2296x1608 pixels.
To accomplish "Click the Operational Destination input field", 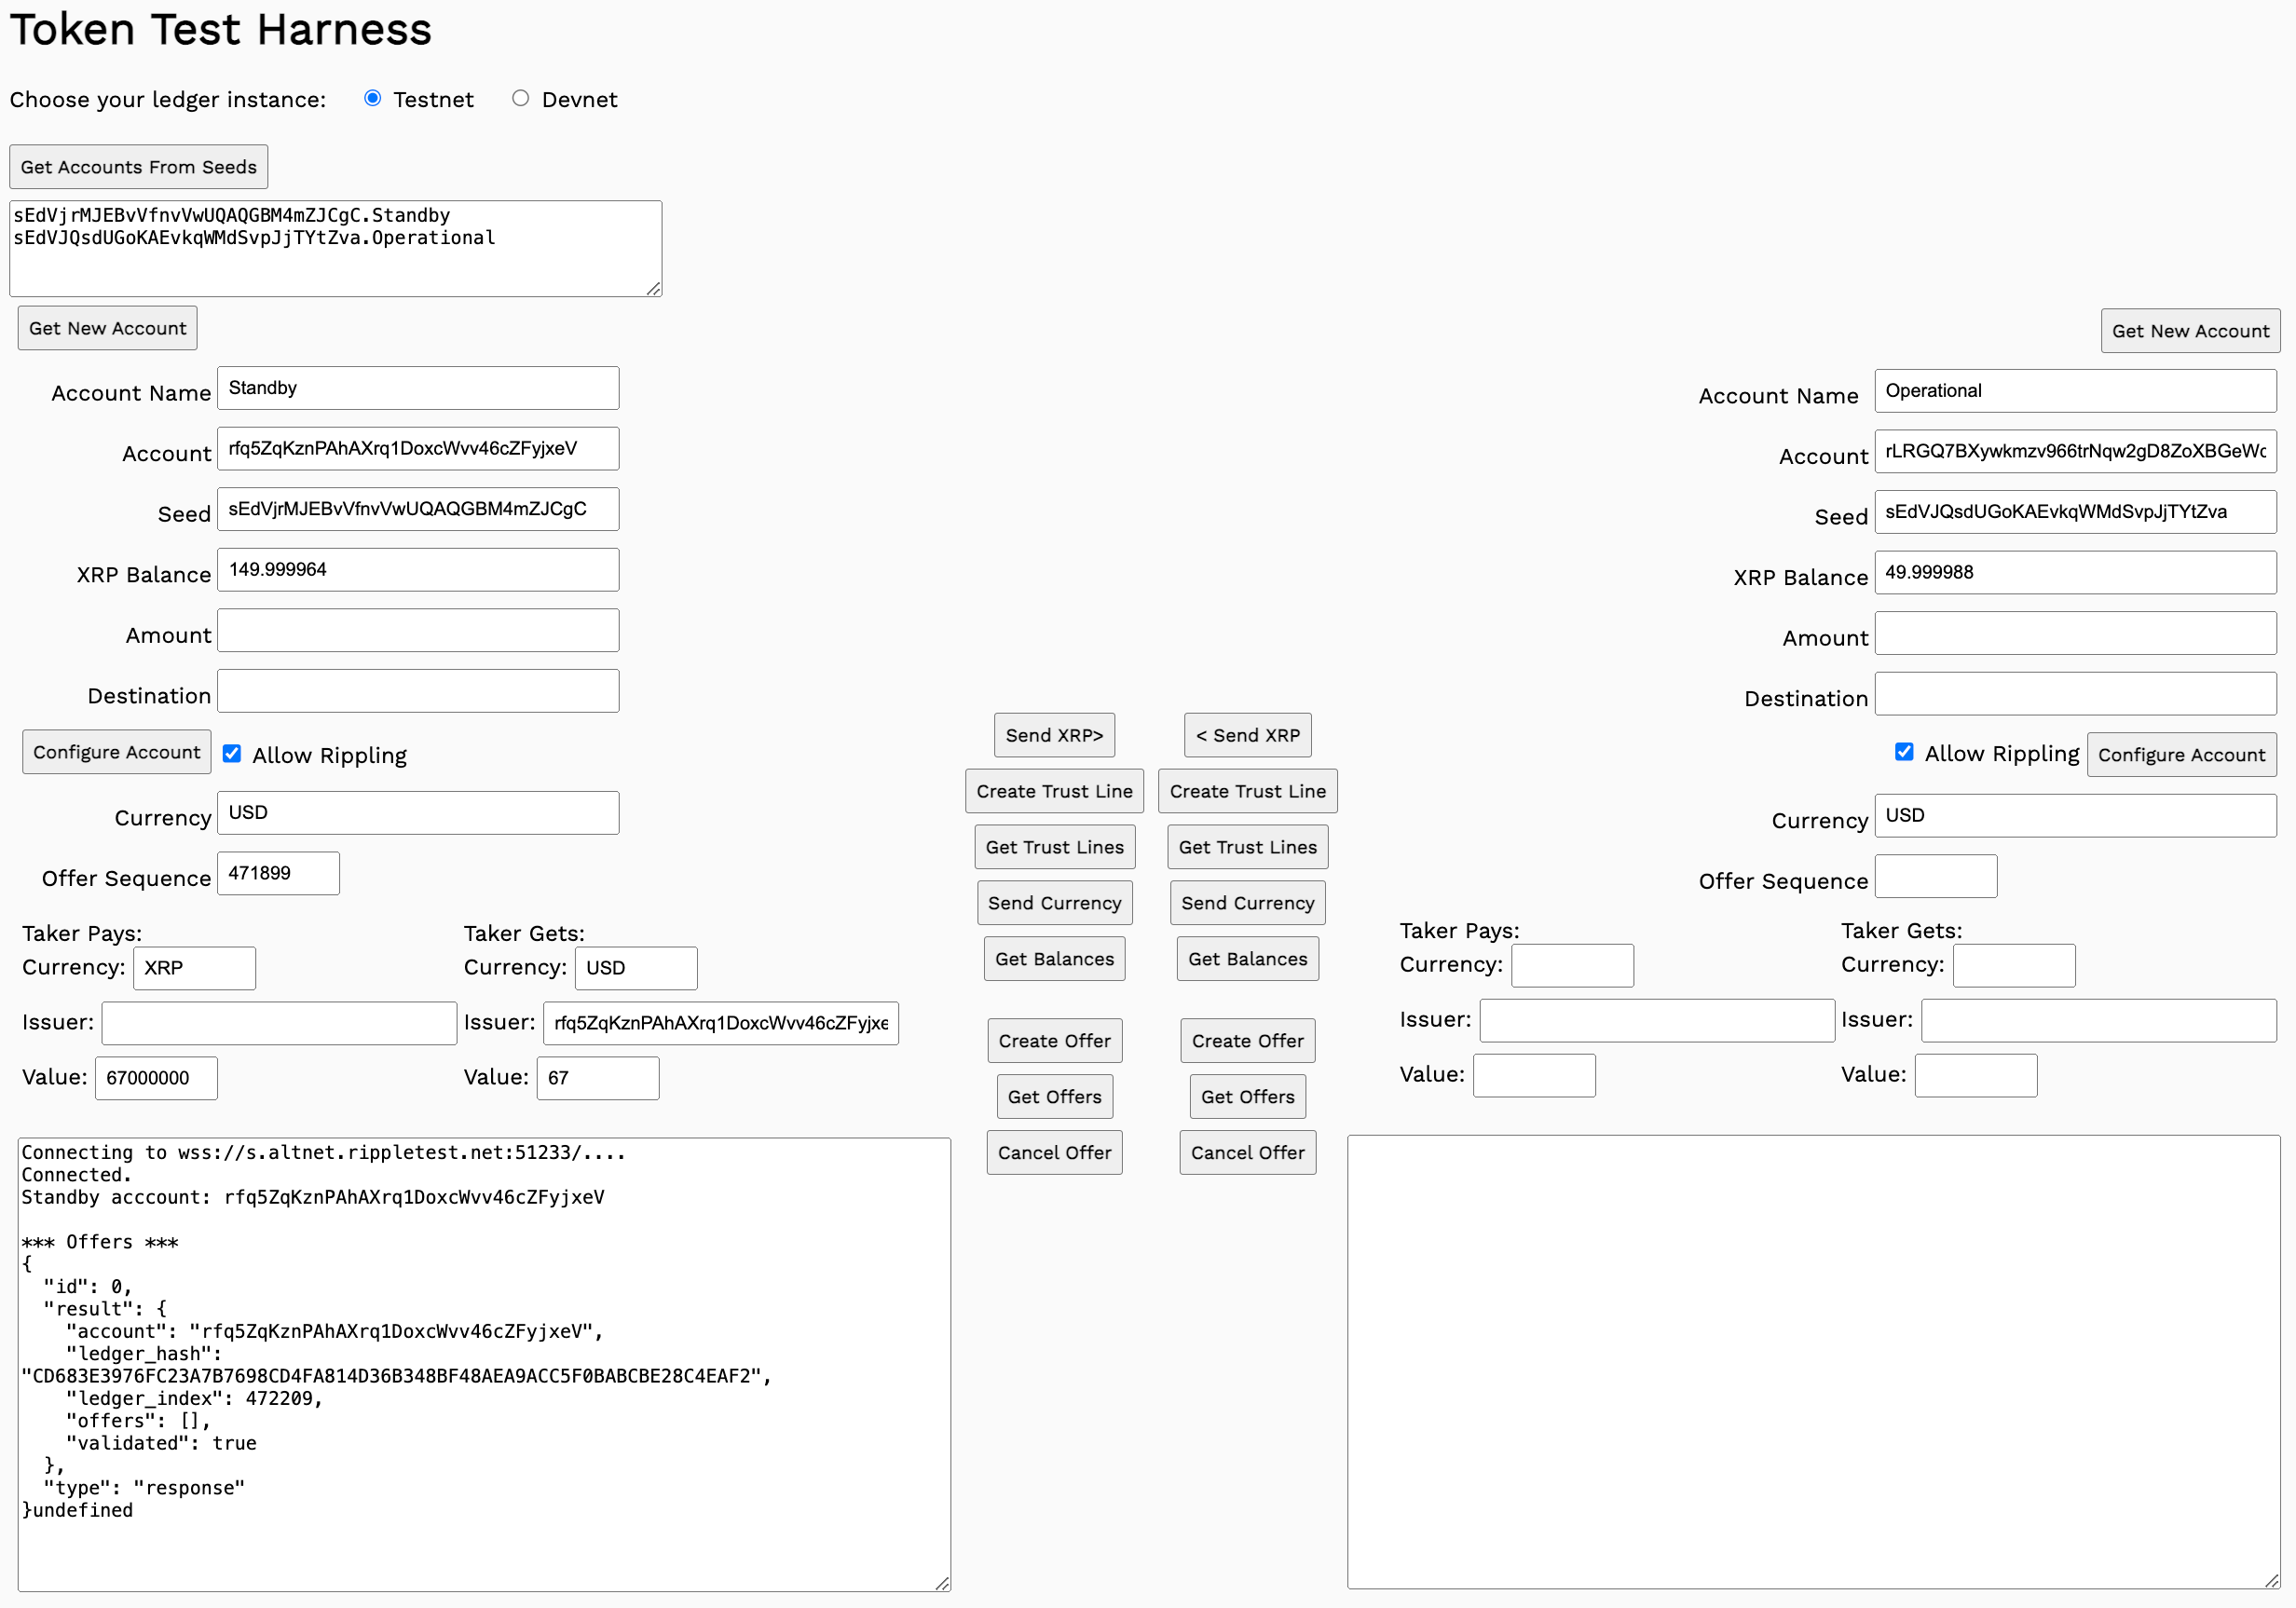I will [x=2074, y=694].
